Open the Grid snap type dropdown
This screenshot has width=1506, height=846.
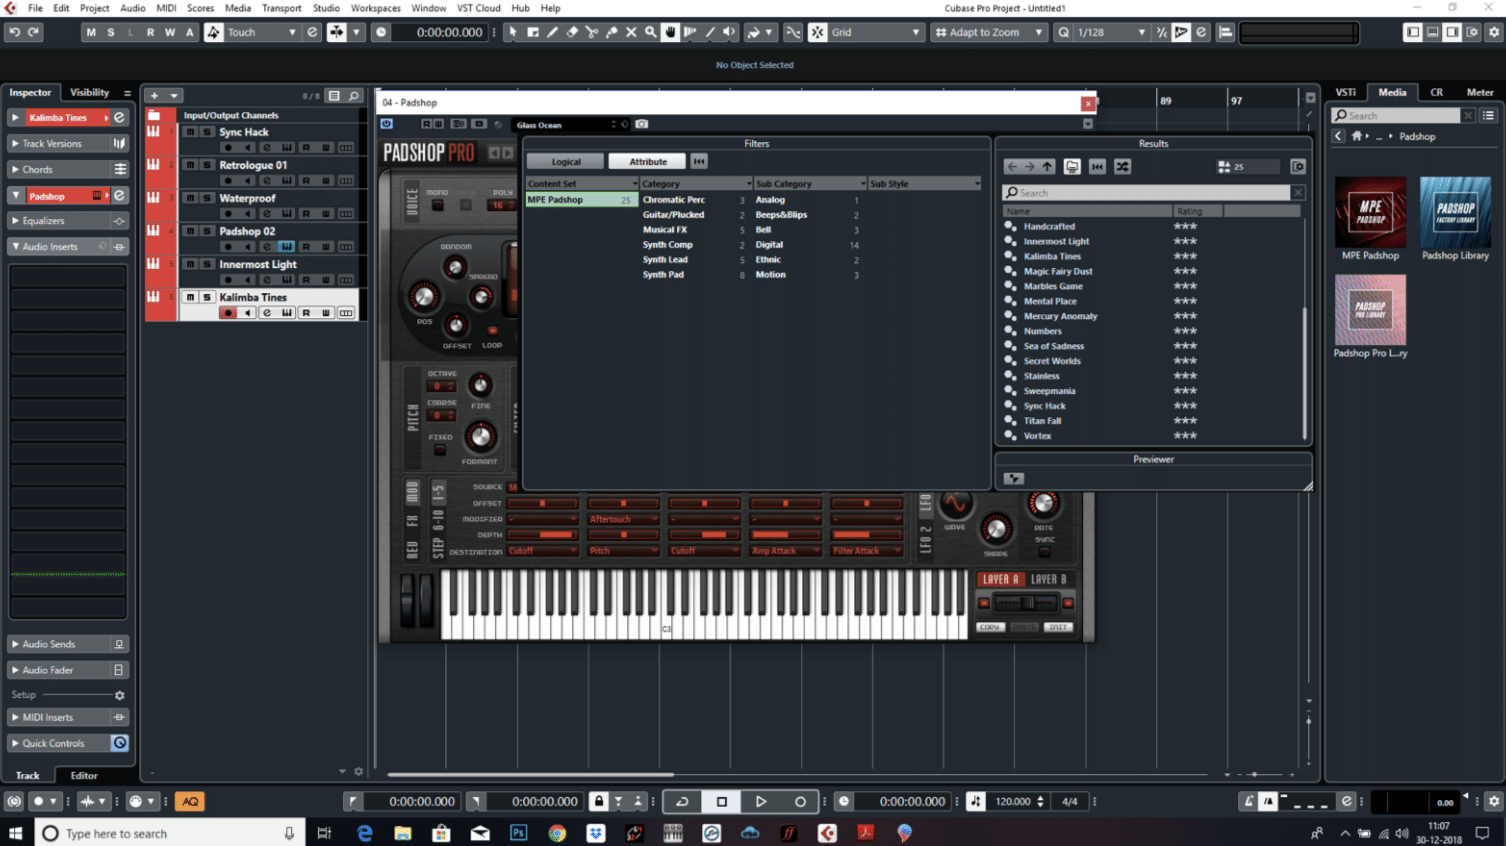click(875, 32)
